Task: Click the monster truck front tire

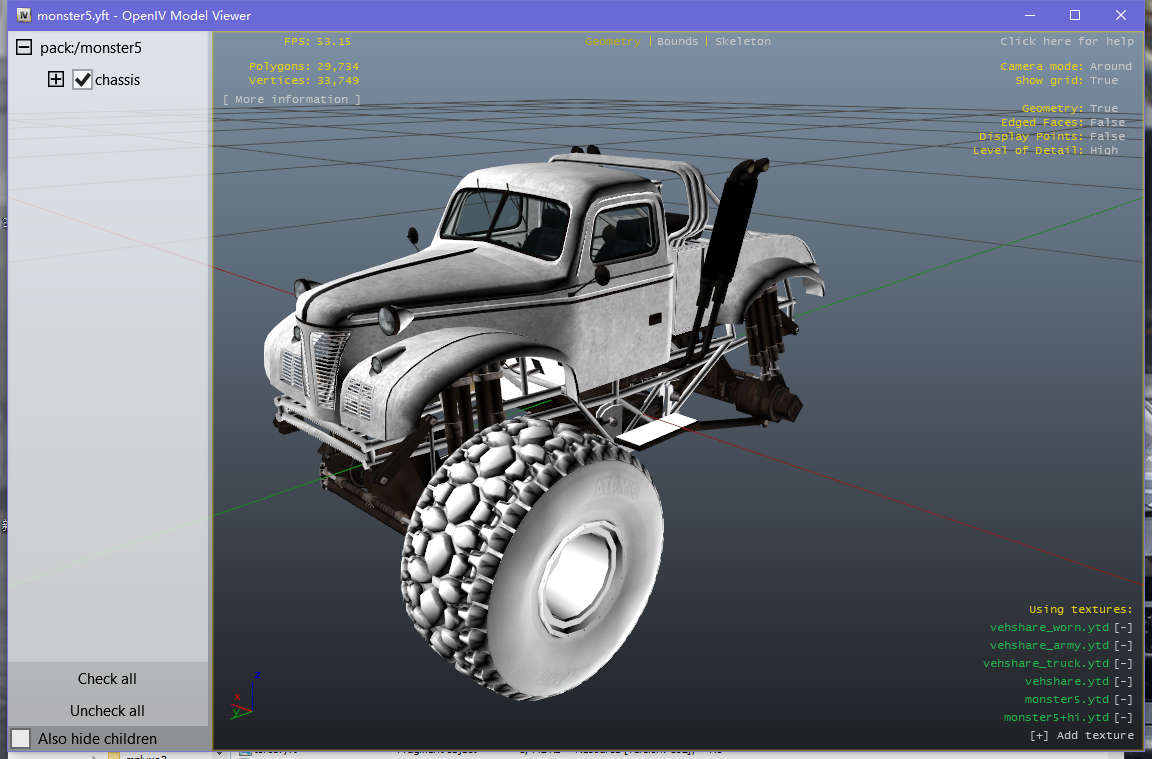Action: 533,558
